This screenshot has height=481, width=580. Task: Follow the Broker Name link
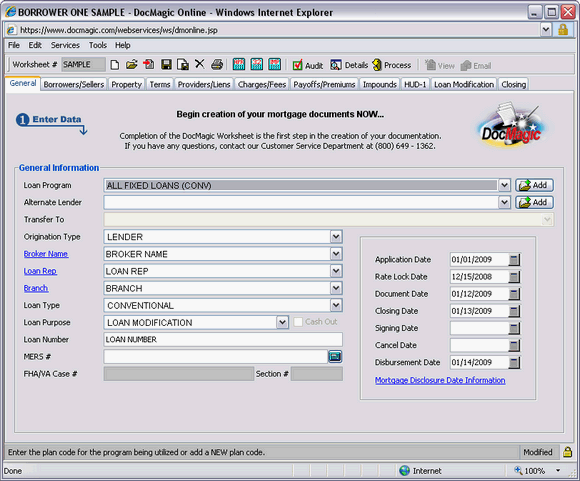pyautogui.click(x=46, y=254)
